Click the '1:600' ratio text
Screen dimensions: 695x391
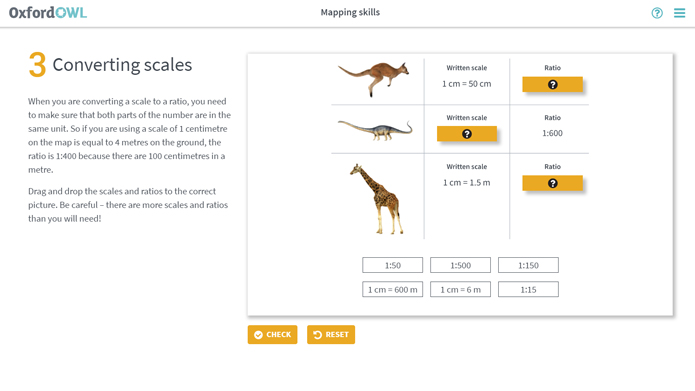click(552, 133)
